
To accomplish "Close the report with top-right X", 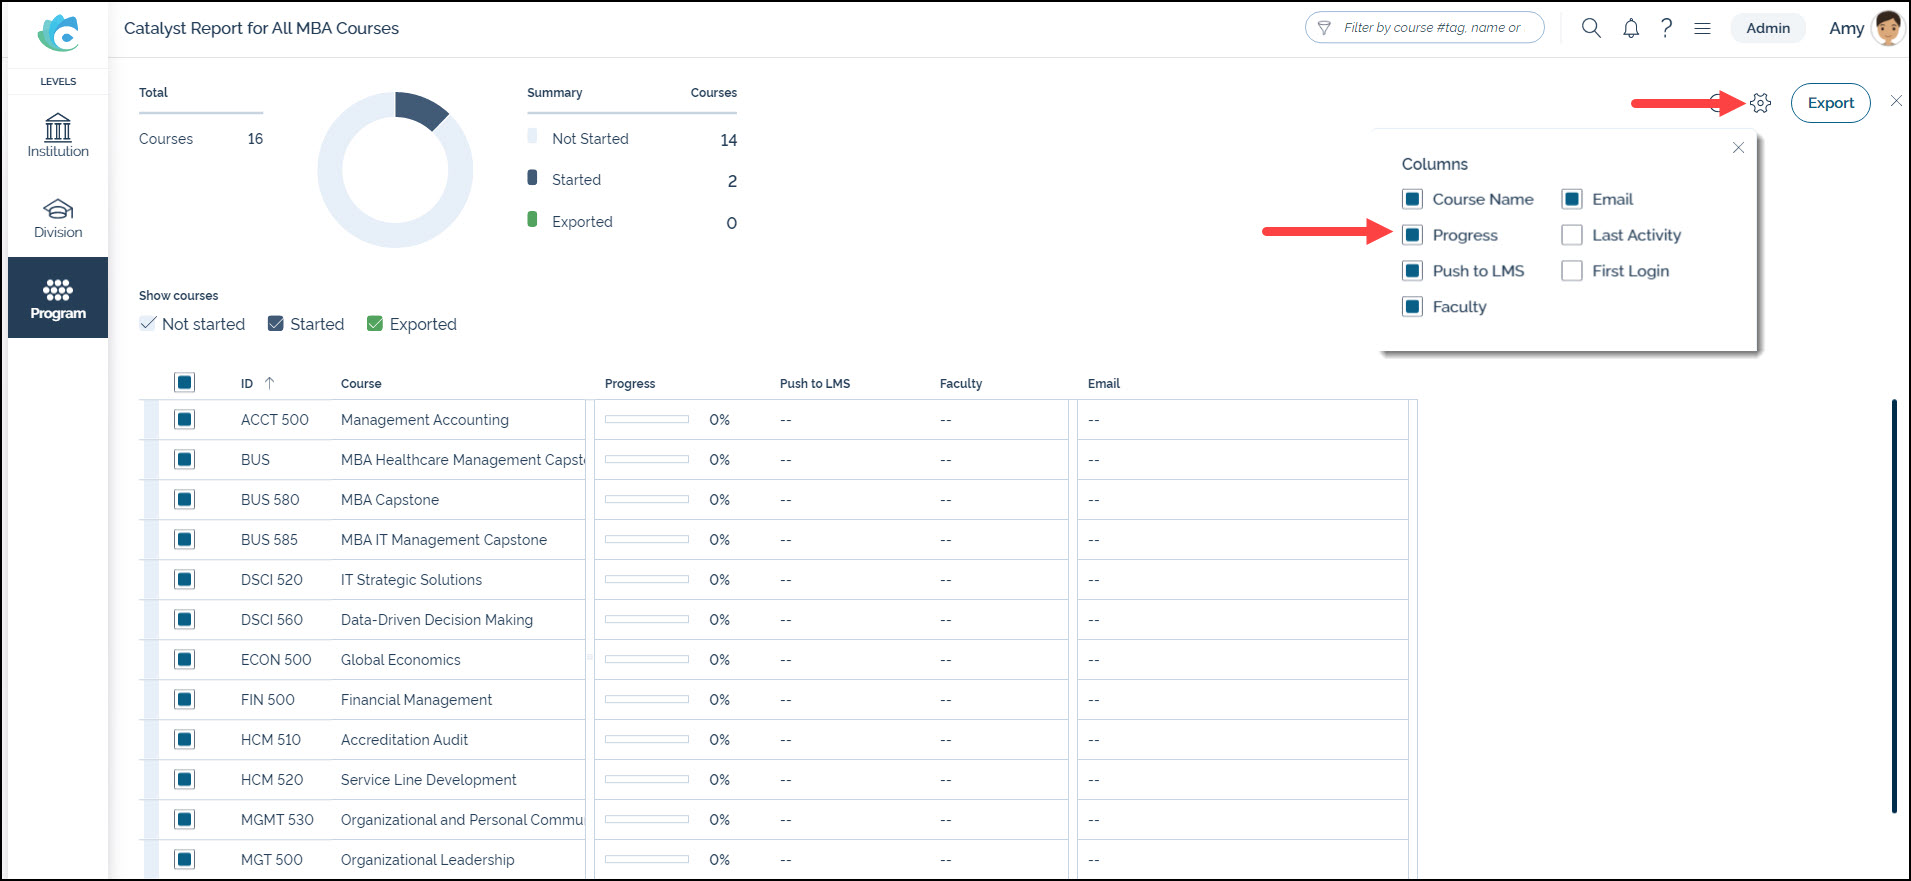I will 1896,101.
